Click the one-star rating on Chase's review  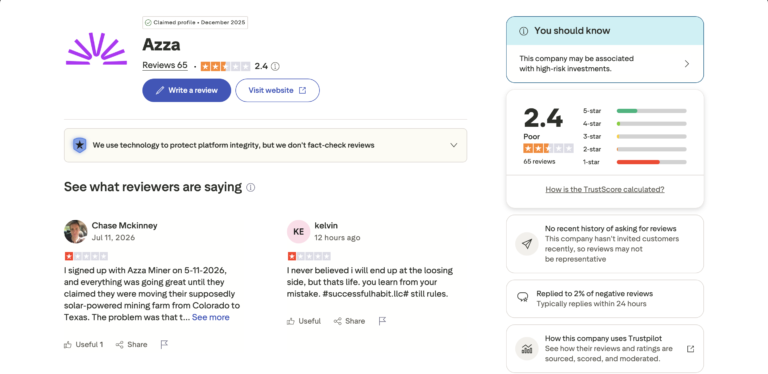86,256
